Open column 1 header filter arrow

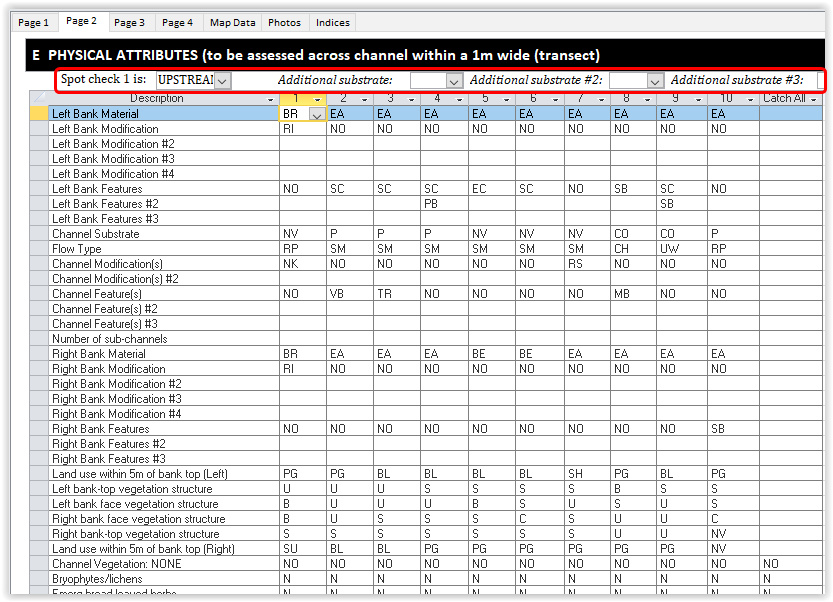click(x=318, y=99)
